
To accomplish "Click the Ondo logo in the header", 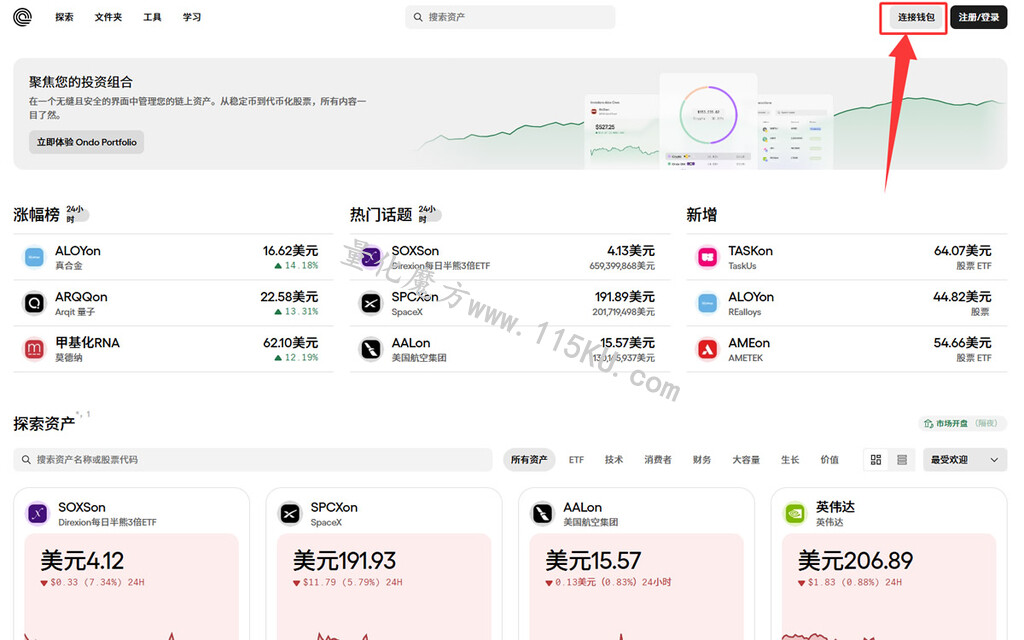I will tap(22, 17).
